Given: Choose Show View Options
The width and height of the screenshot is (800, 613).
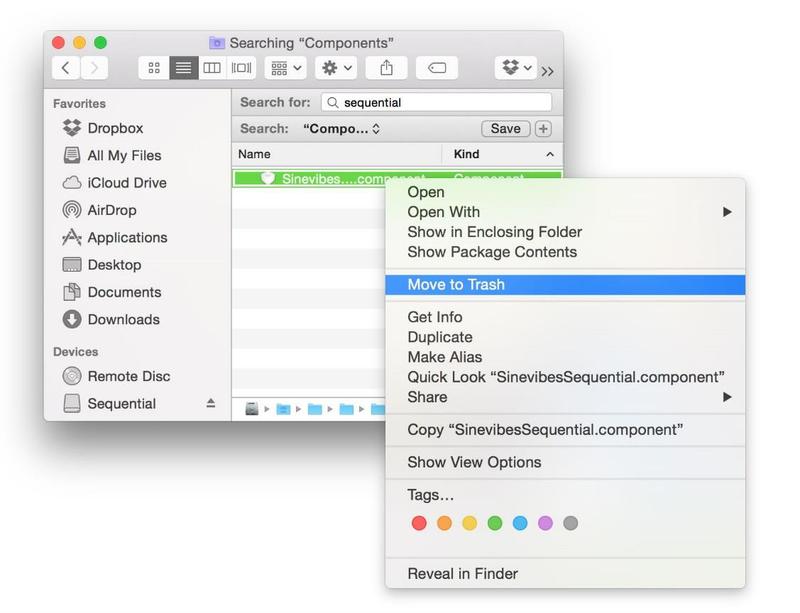Looking at the screenshot, I should point(565,462).
